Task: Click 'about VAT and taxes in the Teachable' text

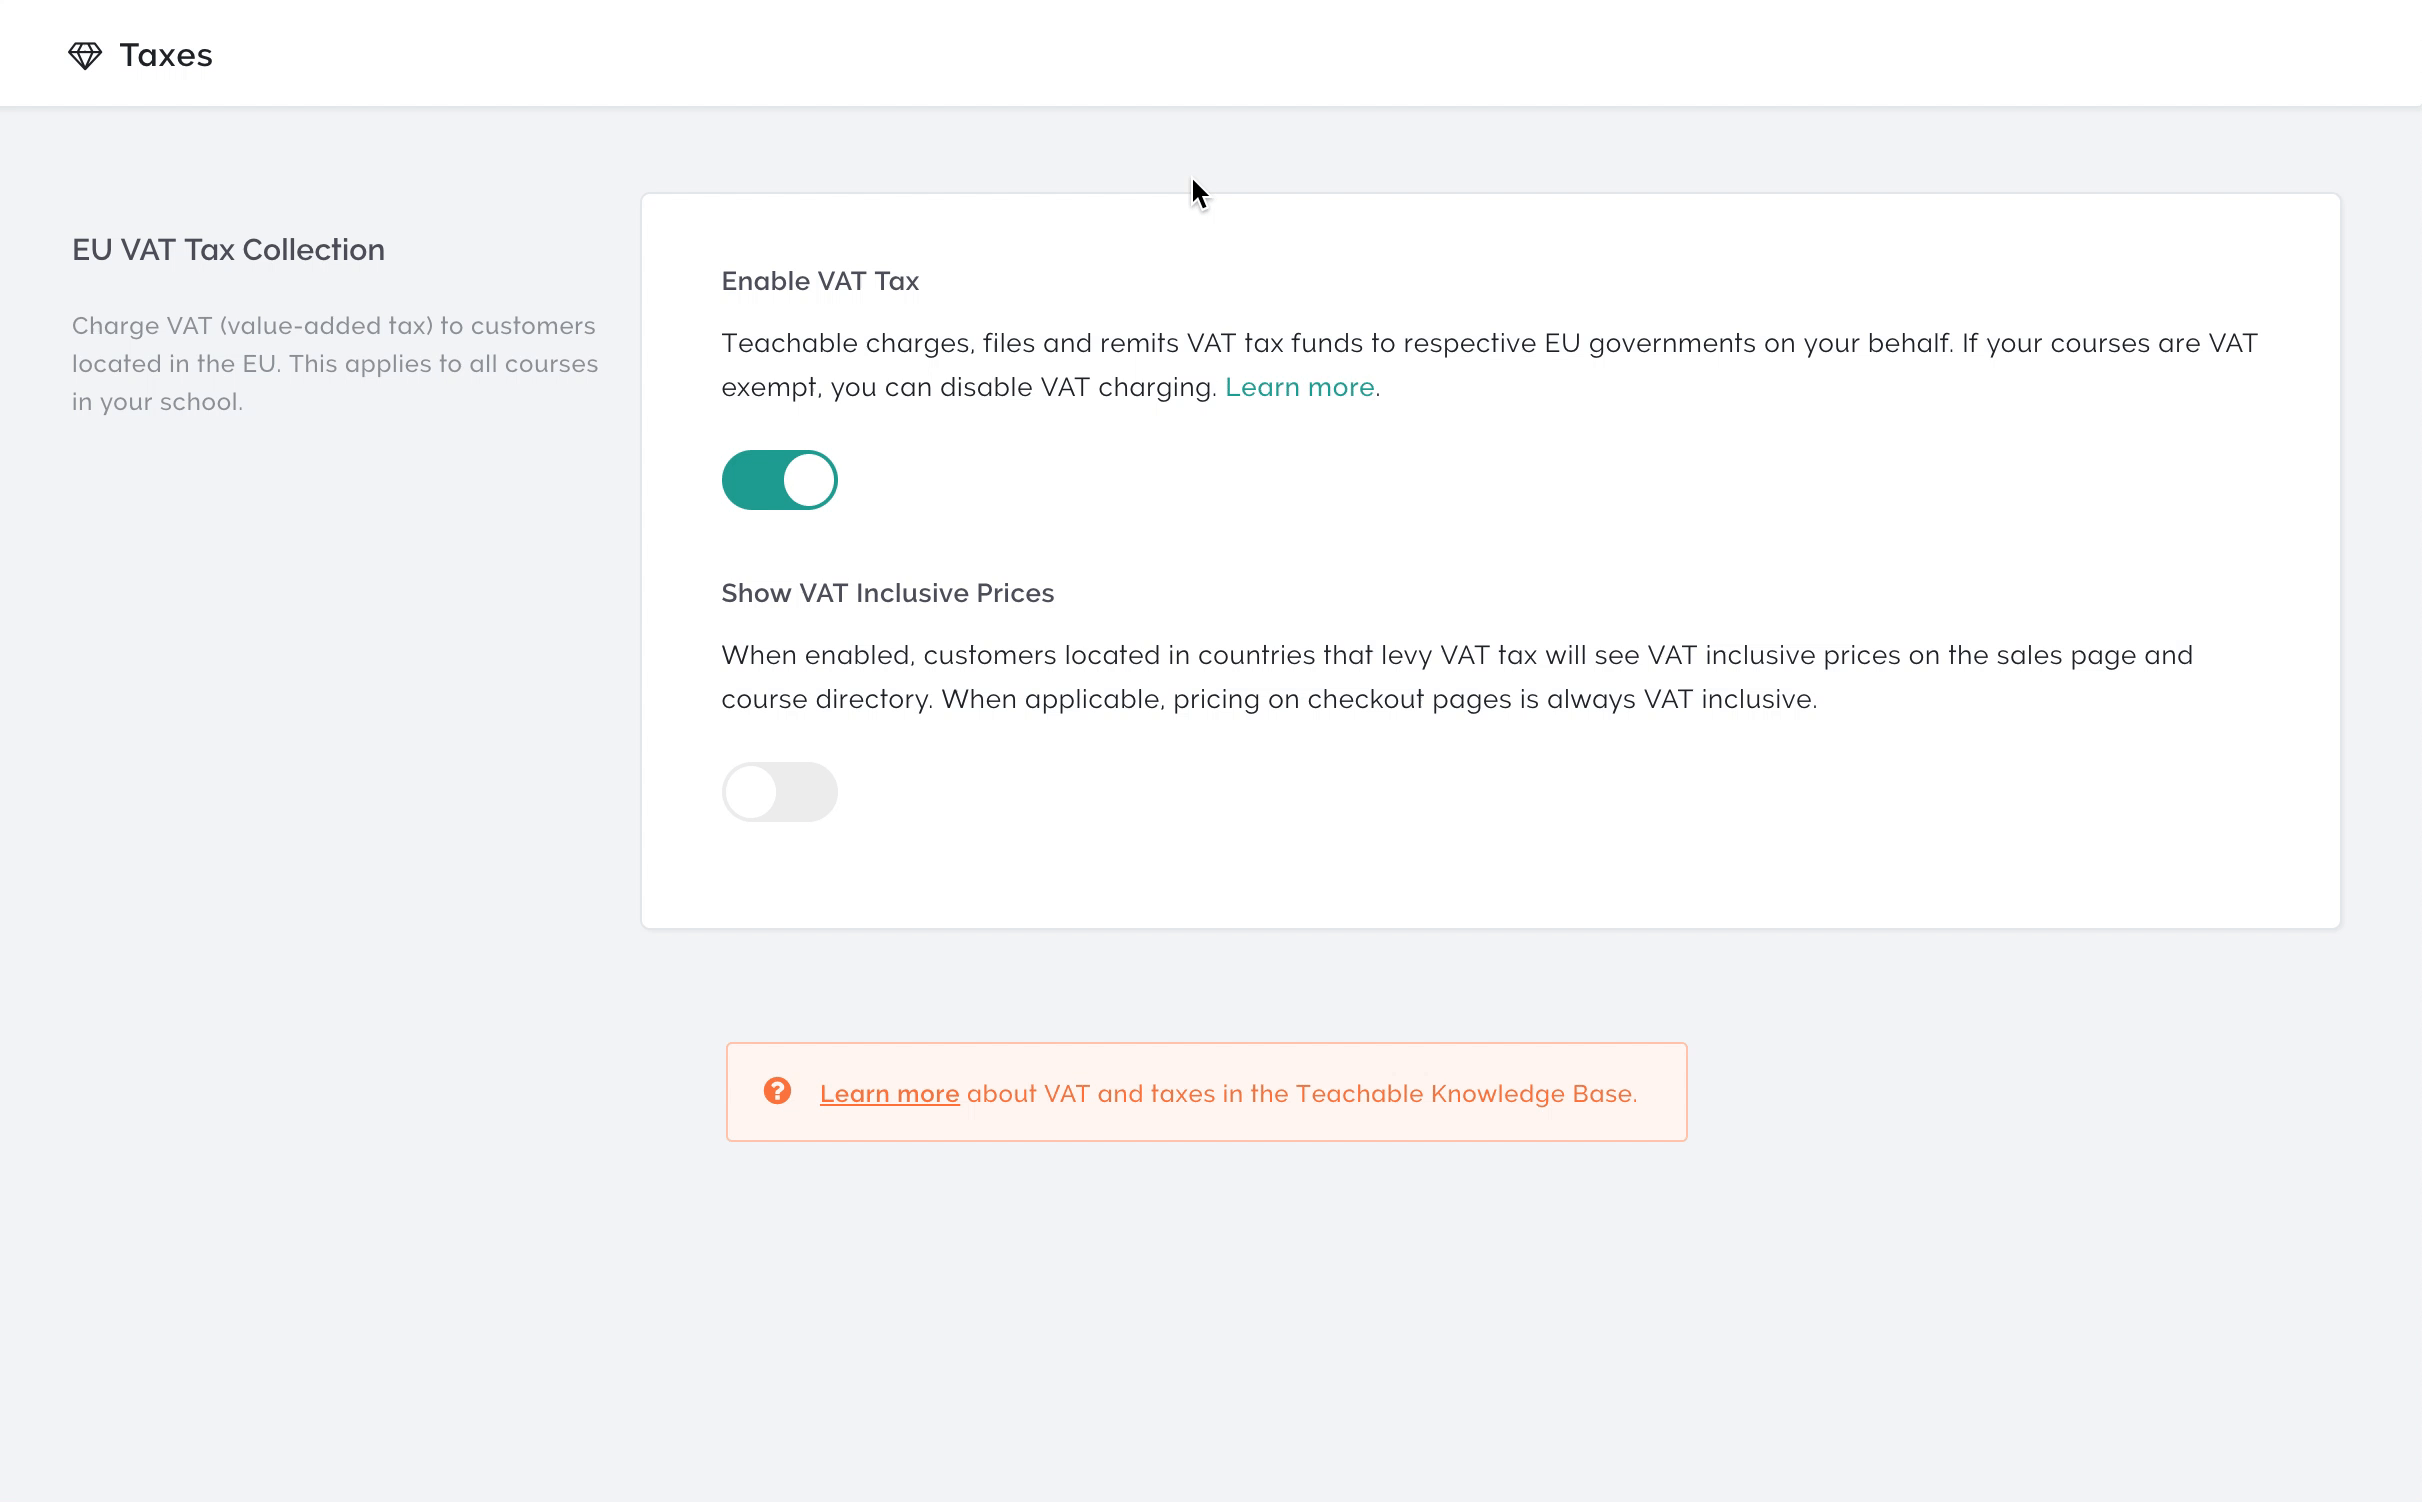Action: point(1302,1094)
